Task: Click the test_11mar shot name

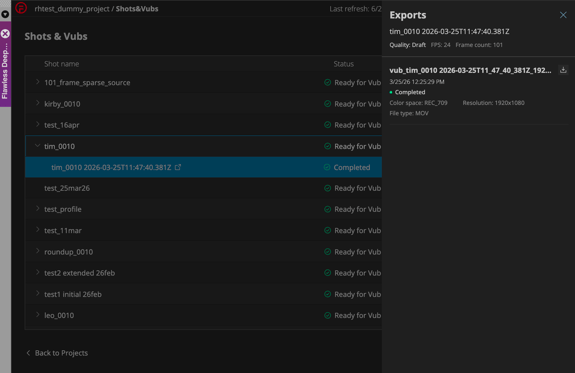Action: tap(63, 230)
